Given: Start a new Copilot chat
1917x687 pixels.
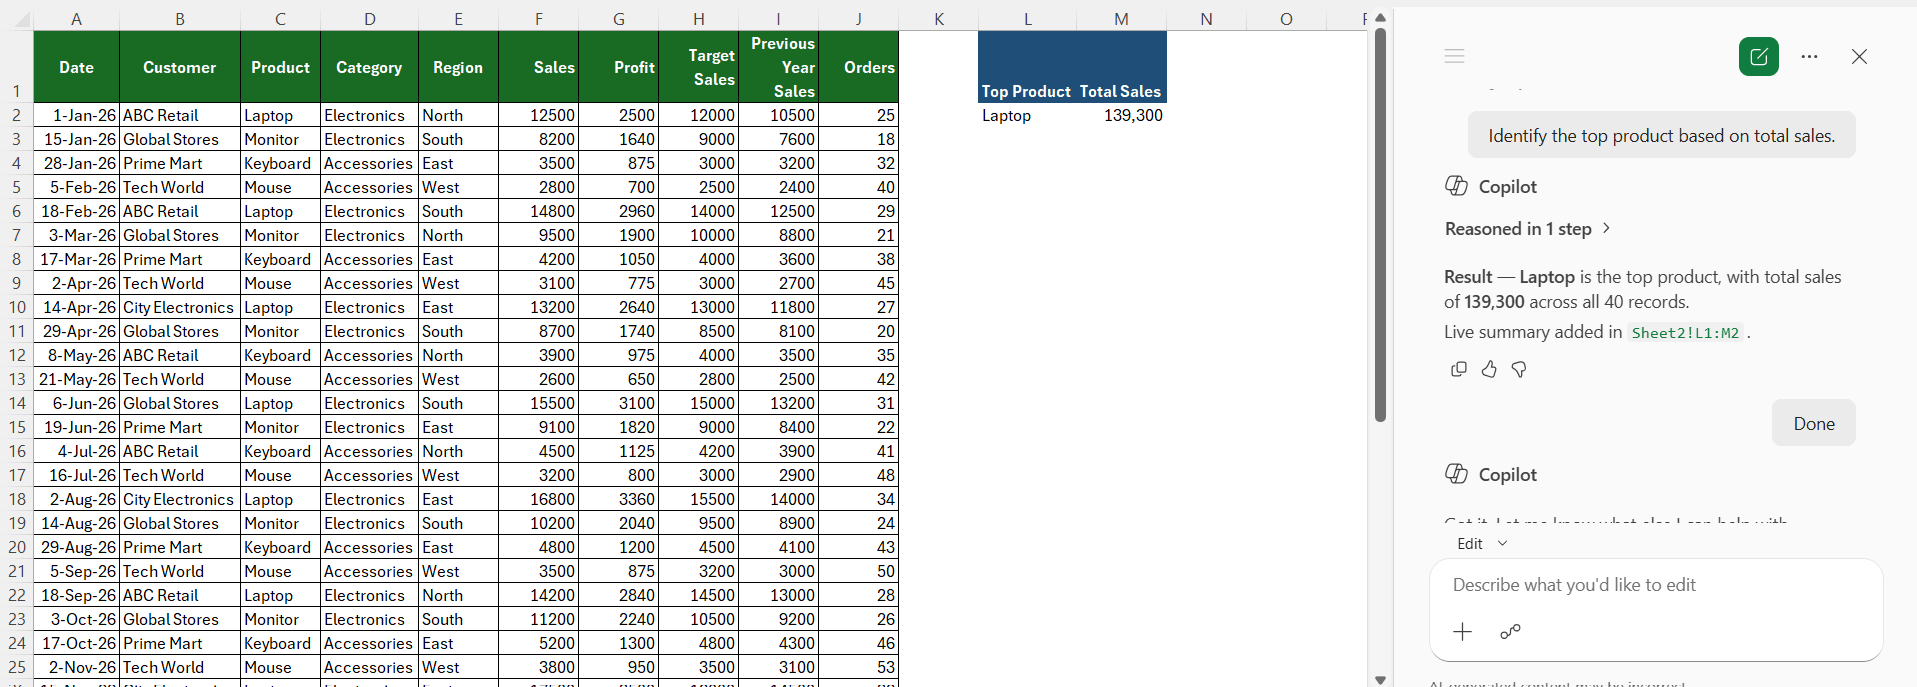Looking at the screenshot, I should coord(1758,57).
